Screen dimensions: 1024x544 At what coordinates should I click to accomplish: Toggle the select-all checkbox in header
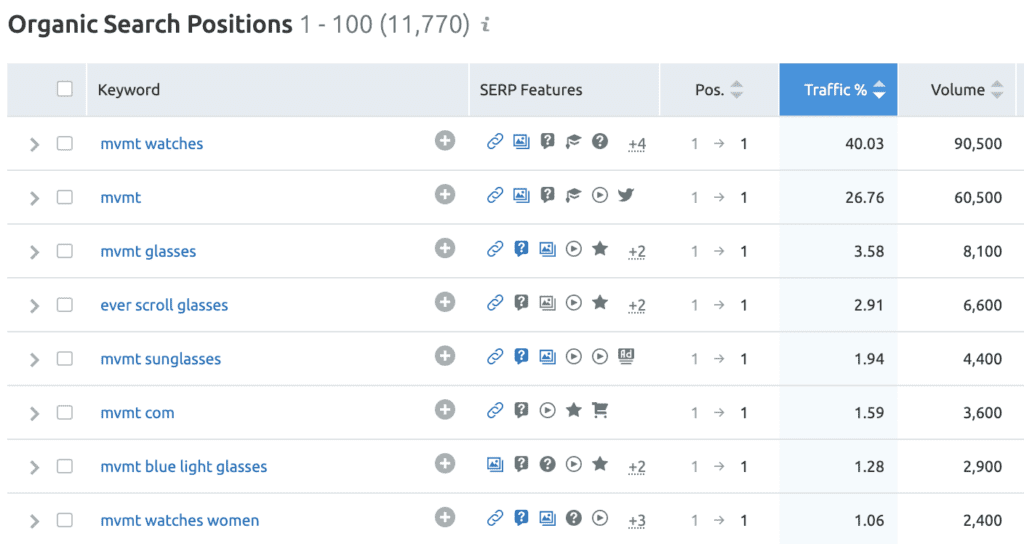pyautogui.click(x=65, y=89)
